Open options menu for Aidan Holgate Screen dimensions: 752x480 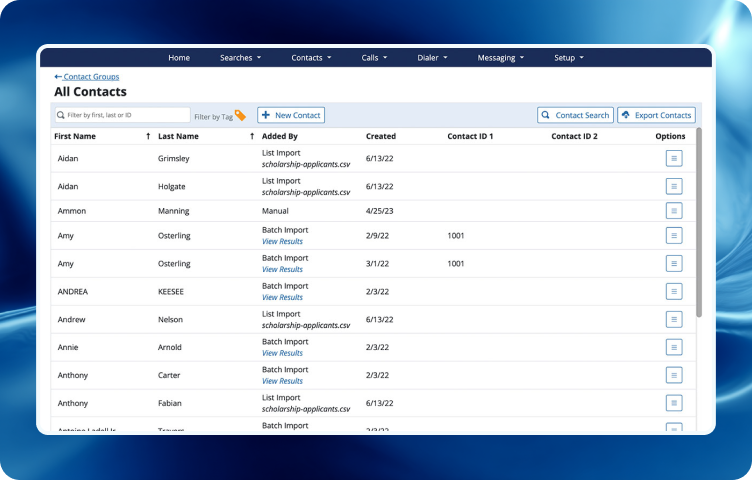674,186
